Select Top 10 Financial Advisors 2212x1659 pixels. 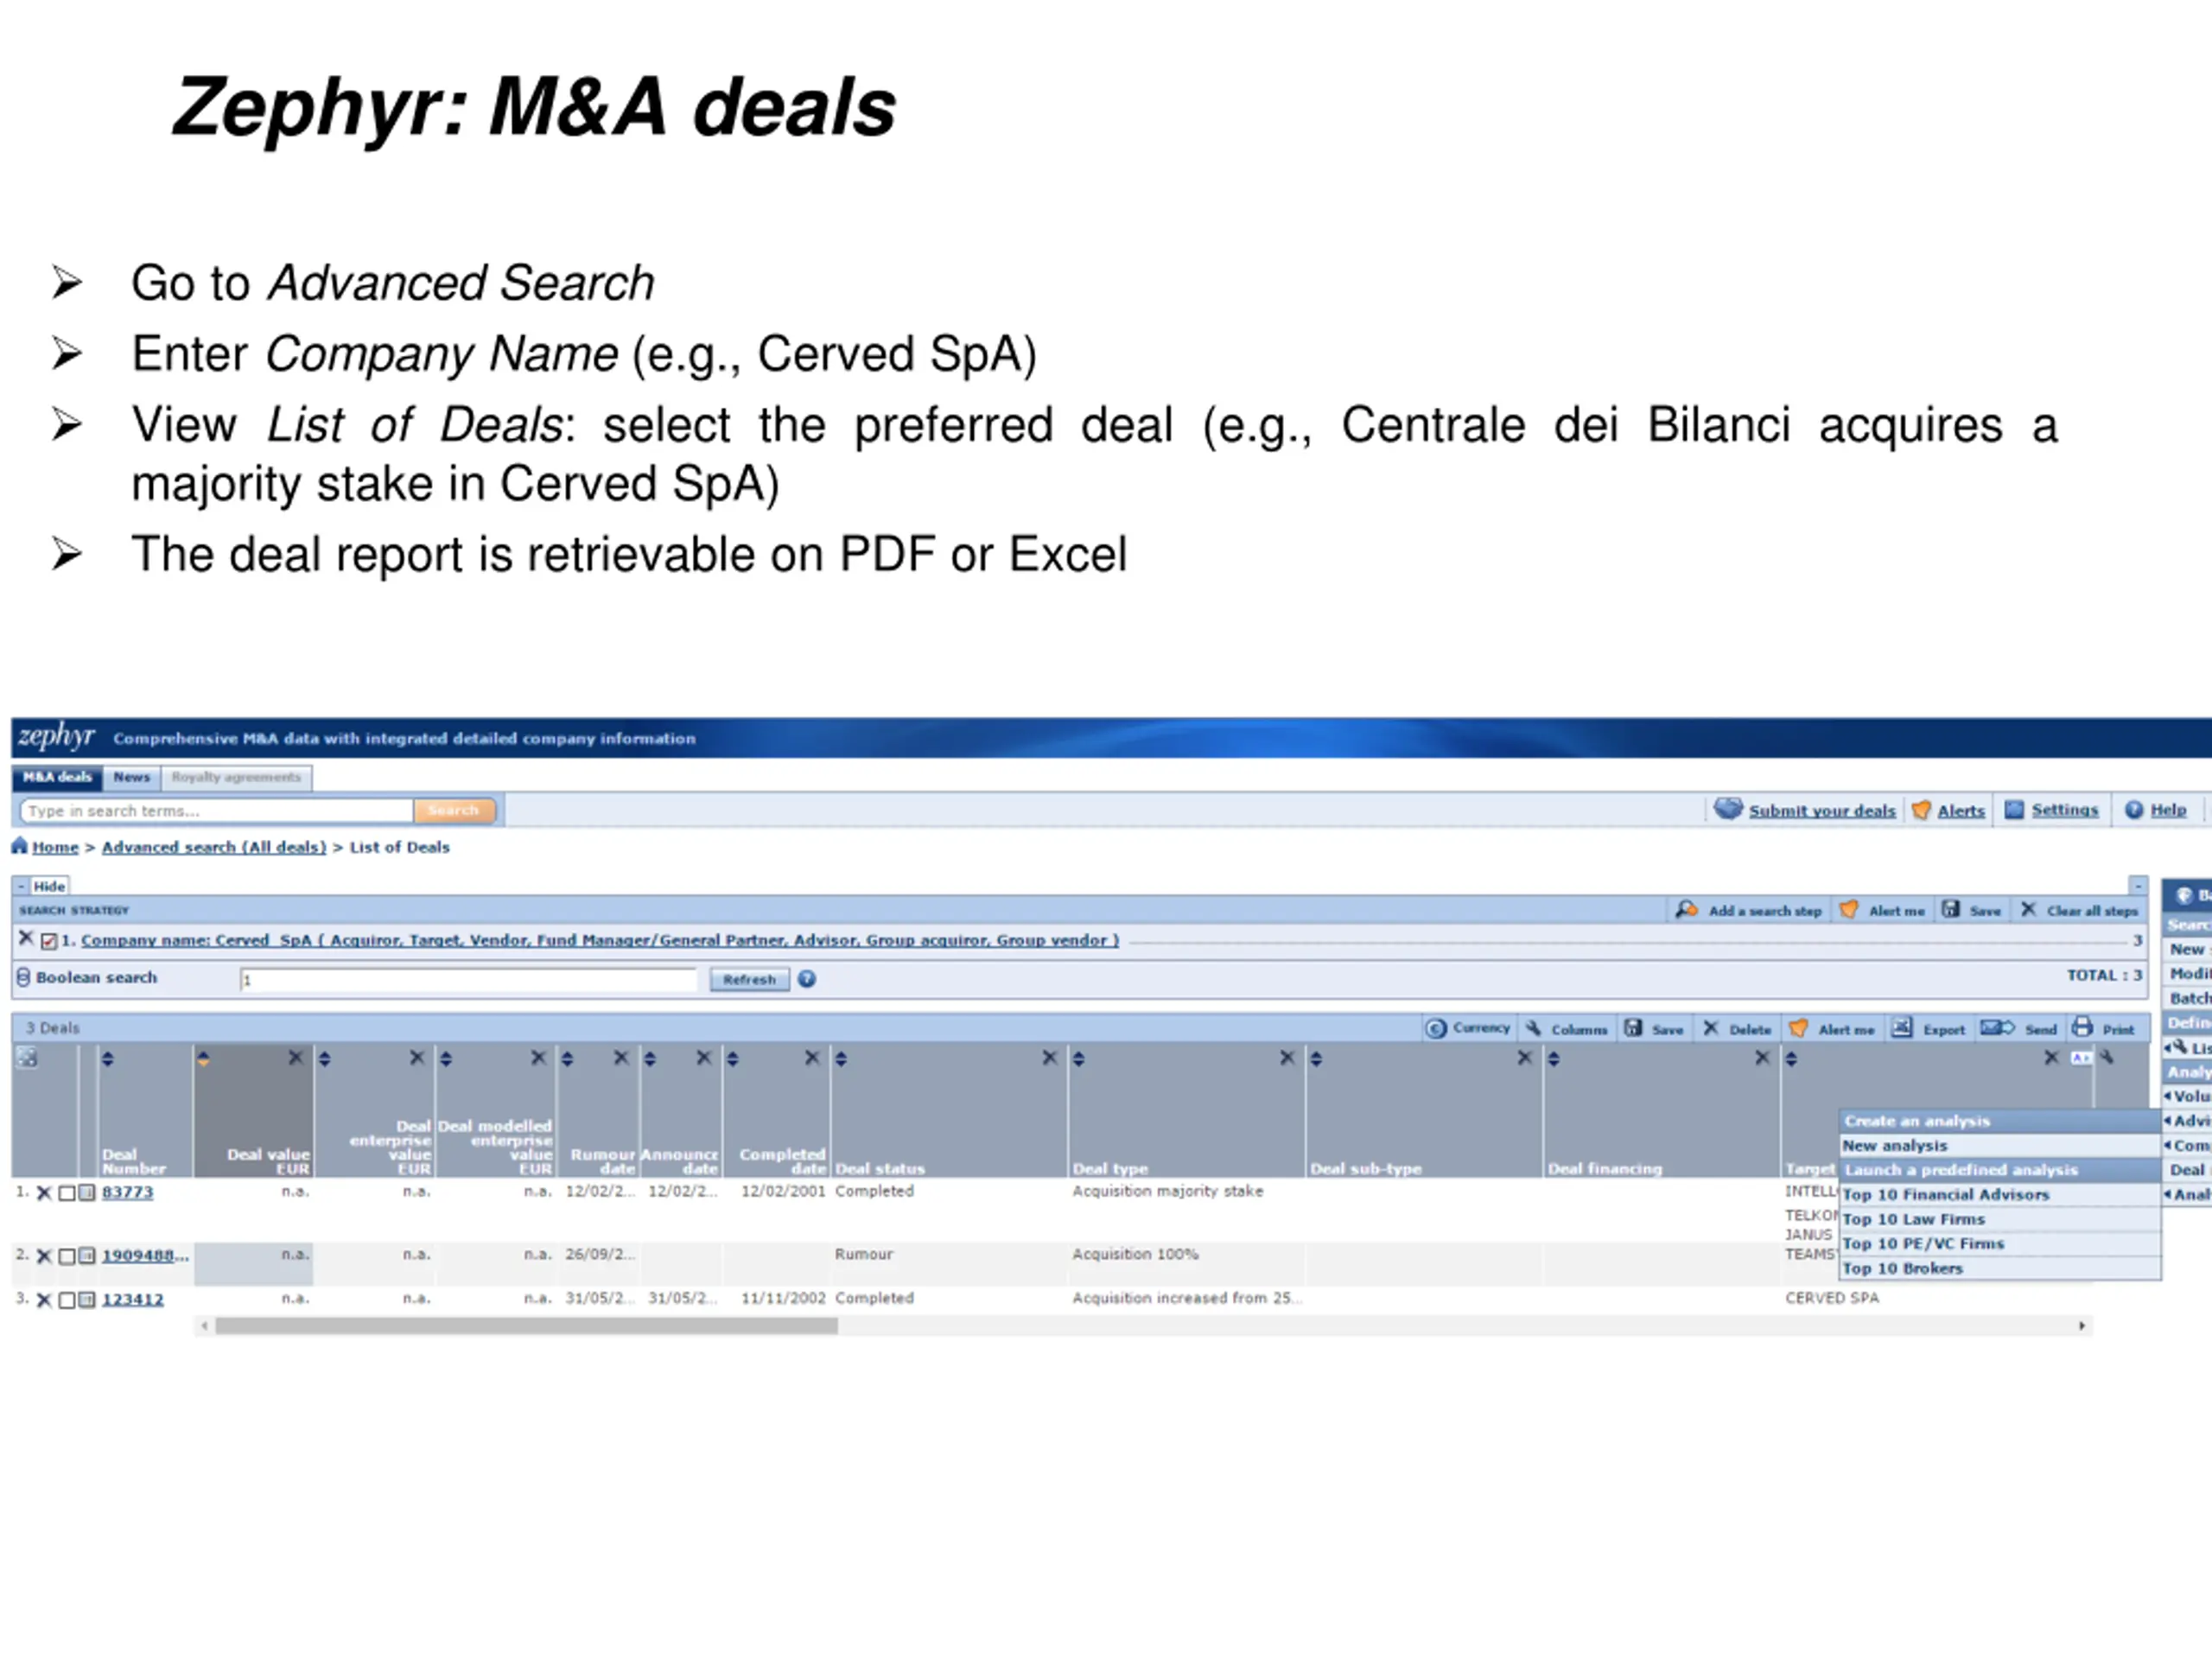(2000, 1195)
